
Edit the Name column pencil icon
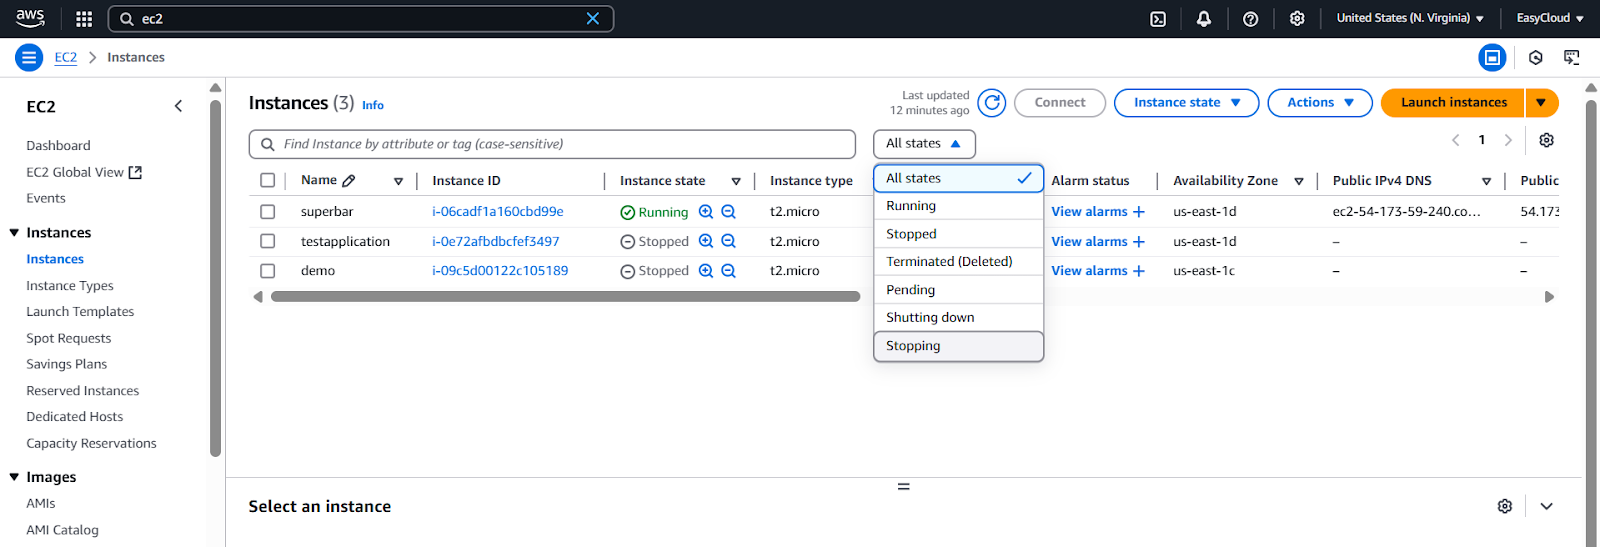tap(348, 181)
